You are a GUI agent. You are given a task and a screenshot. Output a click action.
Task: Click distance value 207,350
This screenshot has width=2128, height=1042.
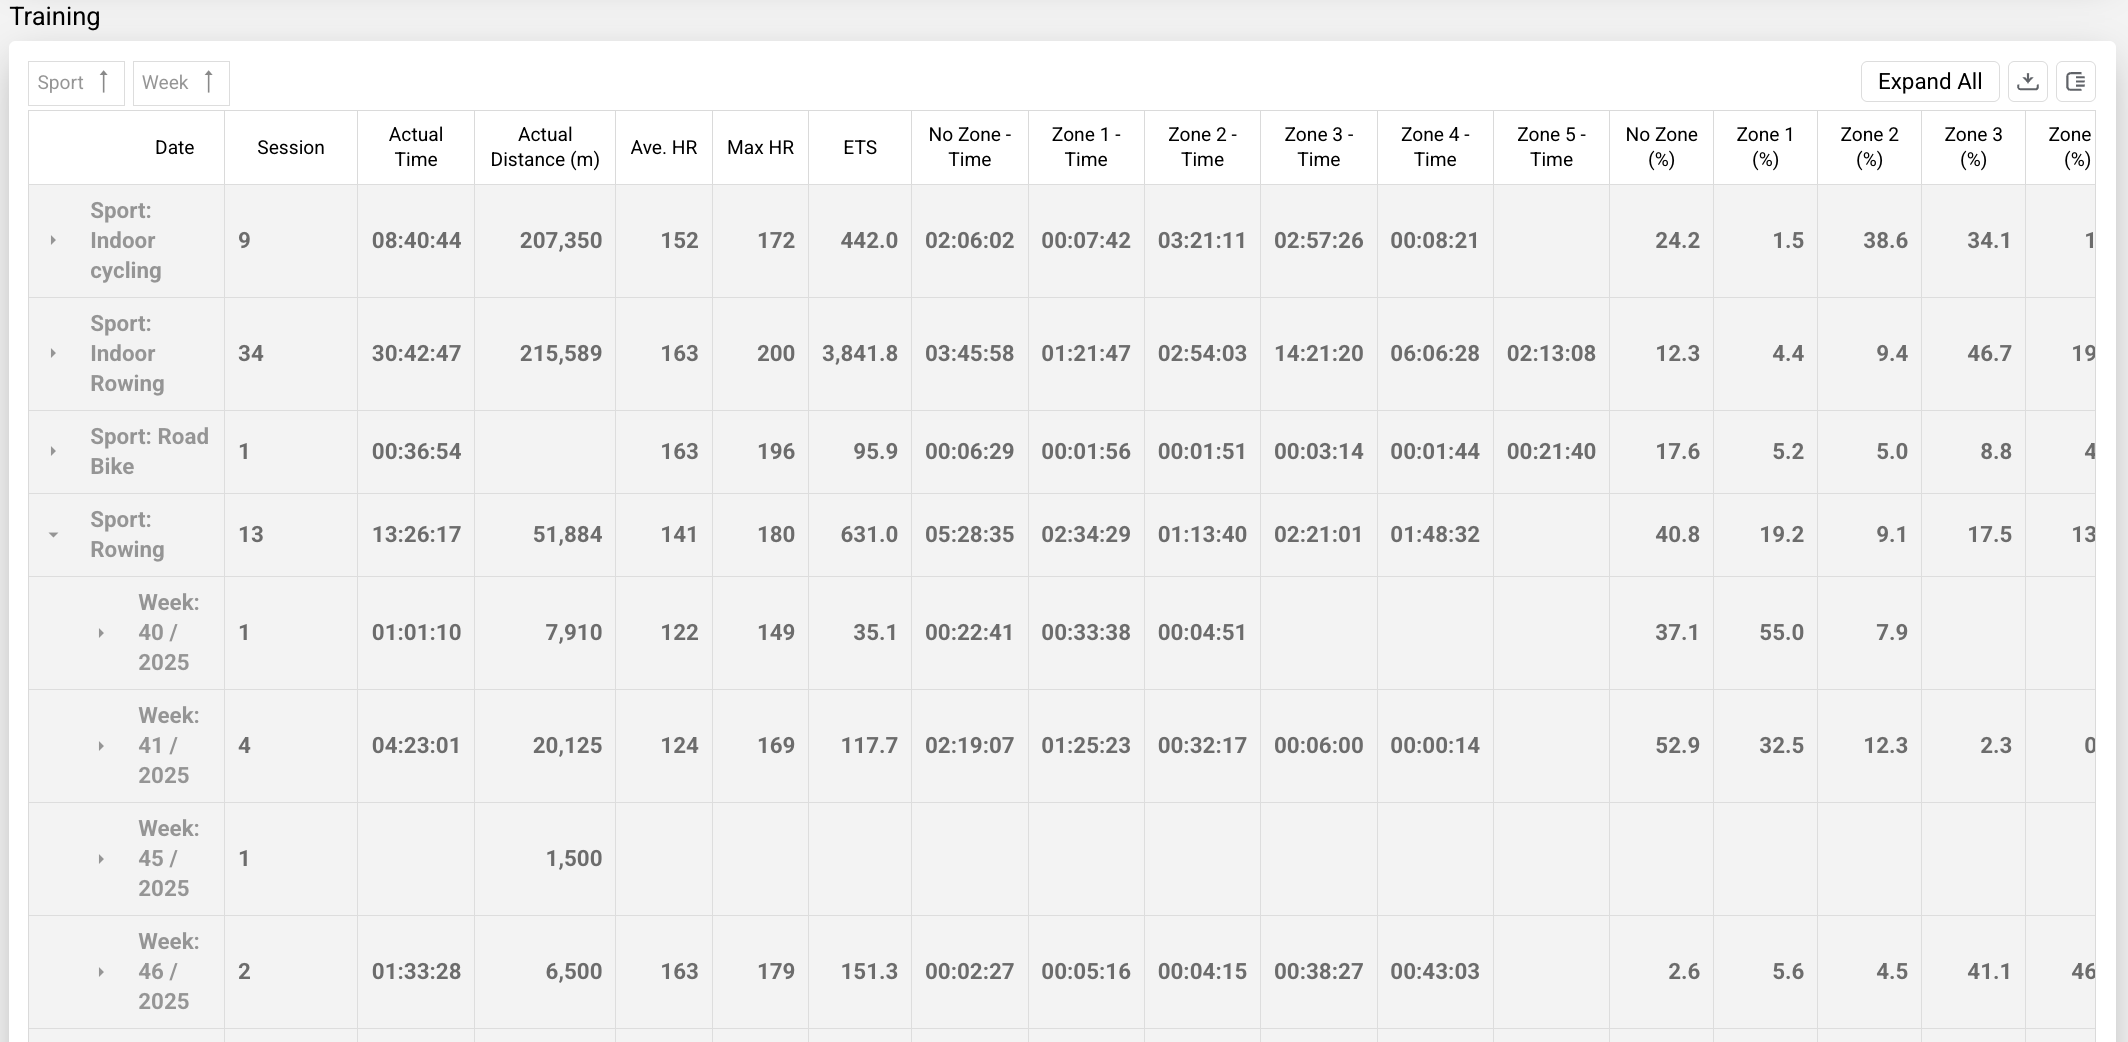tap(560, 240)
